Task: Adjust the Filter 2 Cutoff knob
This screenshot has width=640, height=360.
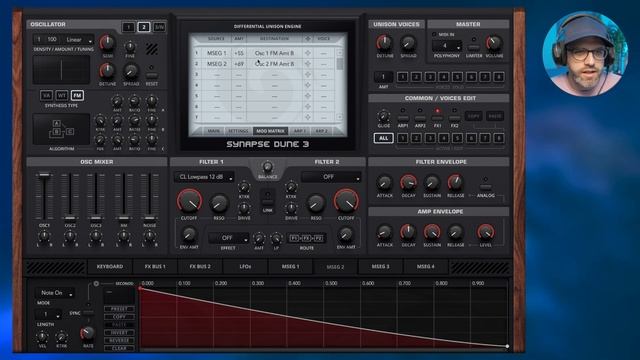Action: [x=346, y=201]
